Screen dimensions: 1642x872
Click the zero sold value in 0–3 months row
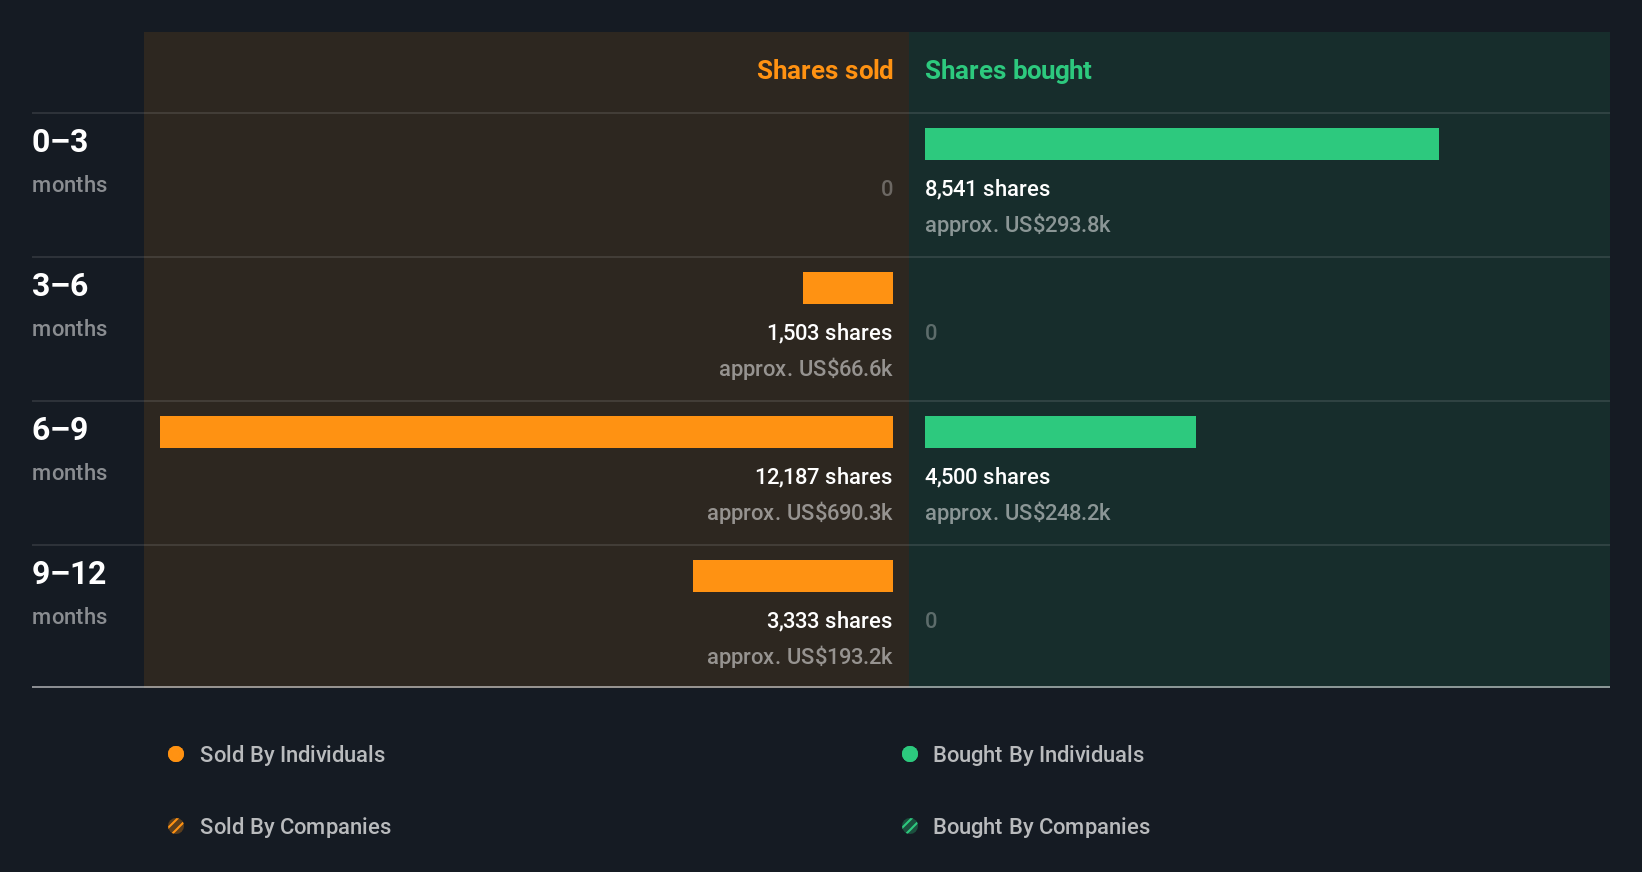(x=887, y=188)
